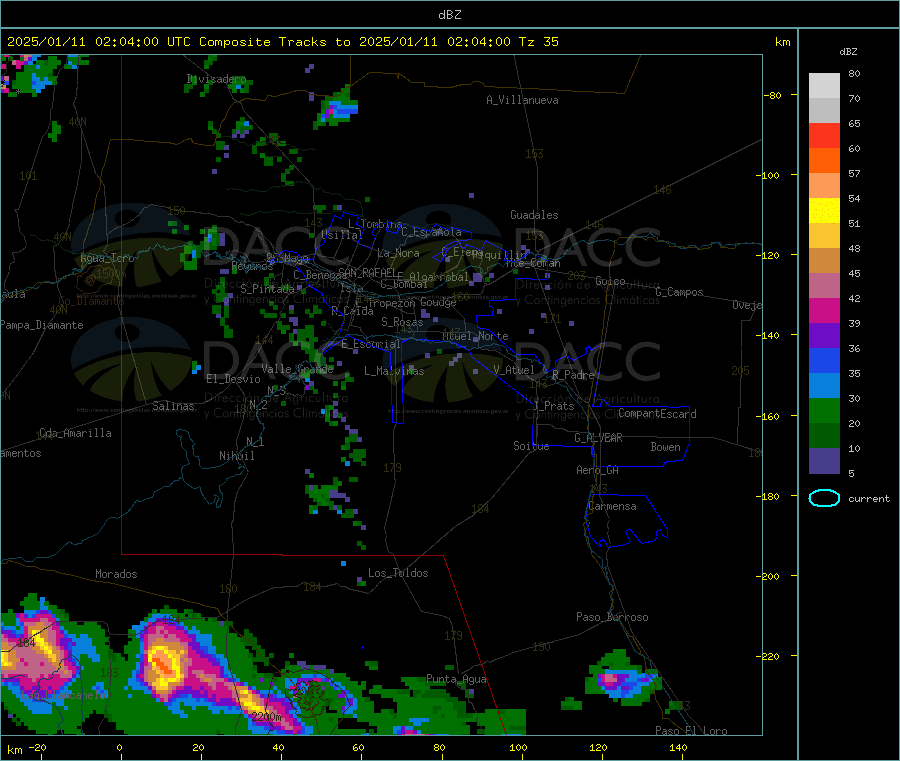Click the Goudge label
This screenshot has width=900, height=761.
pos(438,302)
